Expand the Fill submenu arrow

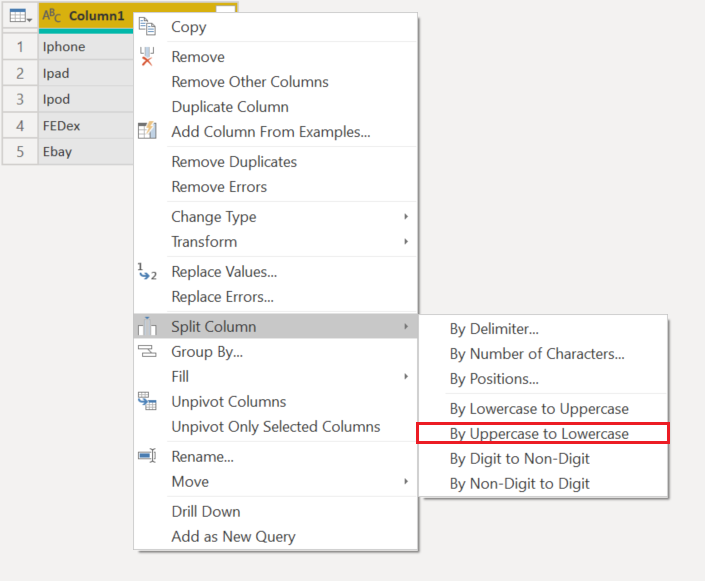pyautogui.click(x=406, y=376)
